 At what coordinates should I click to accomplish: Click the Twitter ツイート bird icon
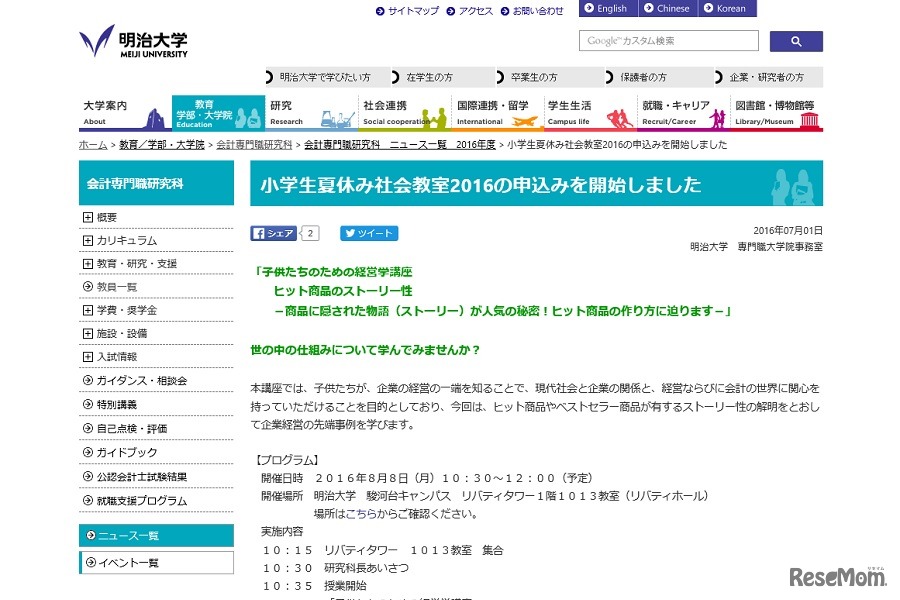[348, 233]
